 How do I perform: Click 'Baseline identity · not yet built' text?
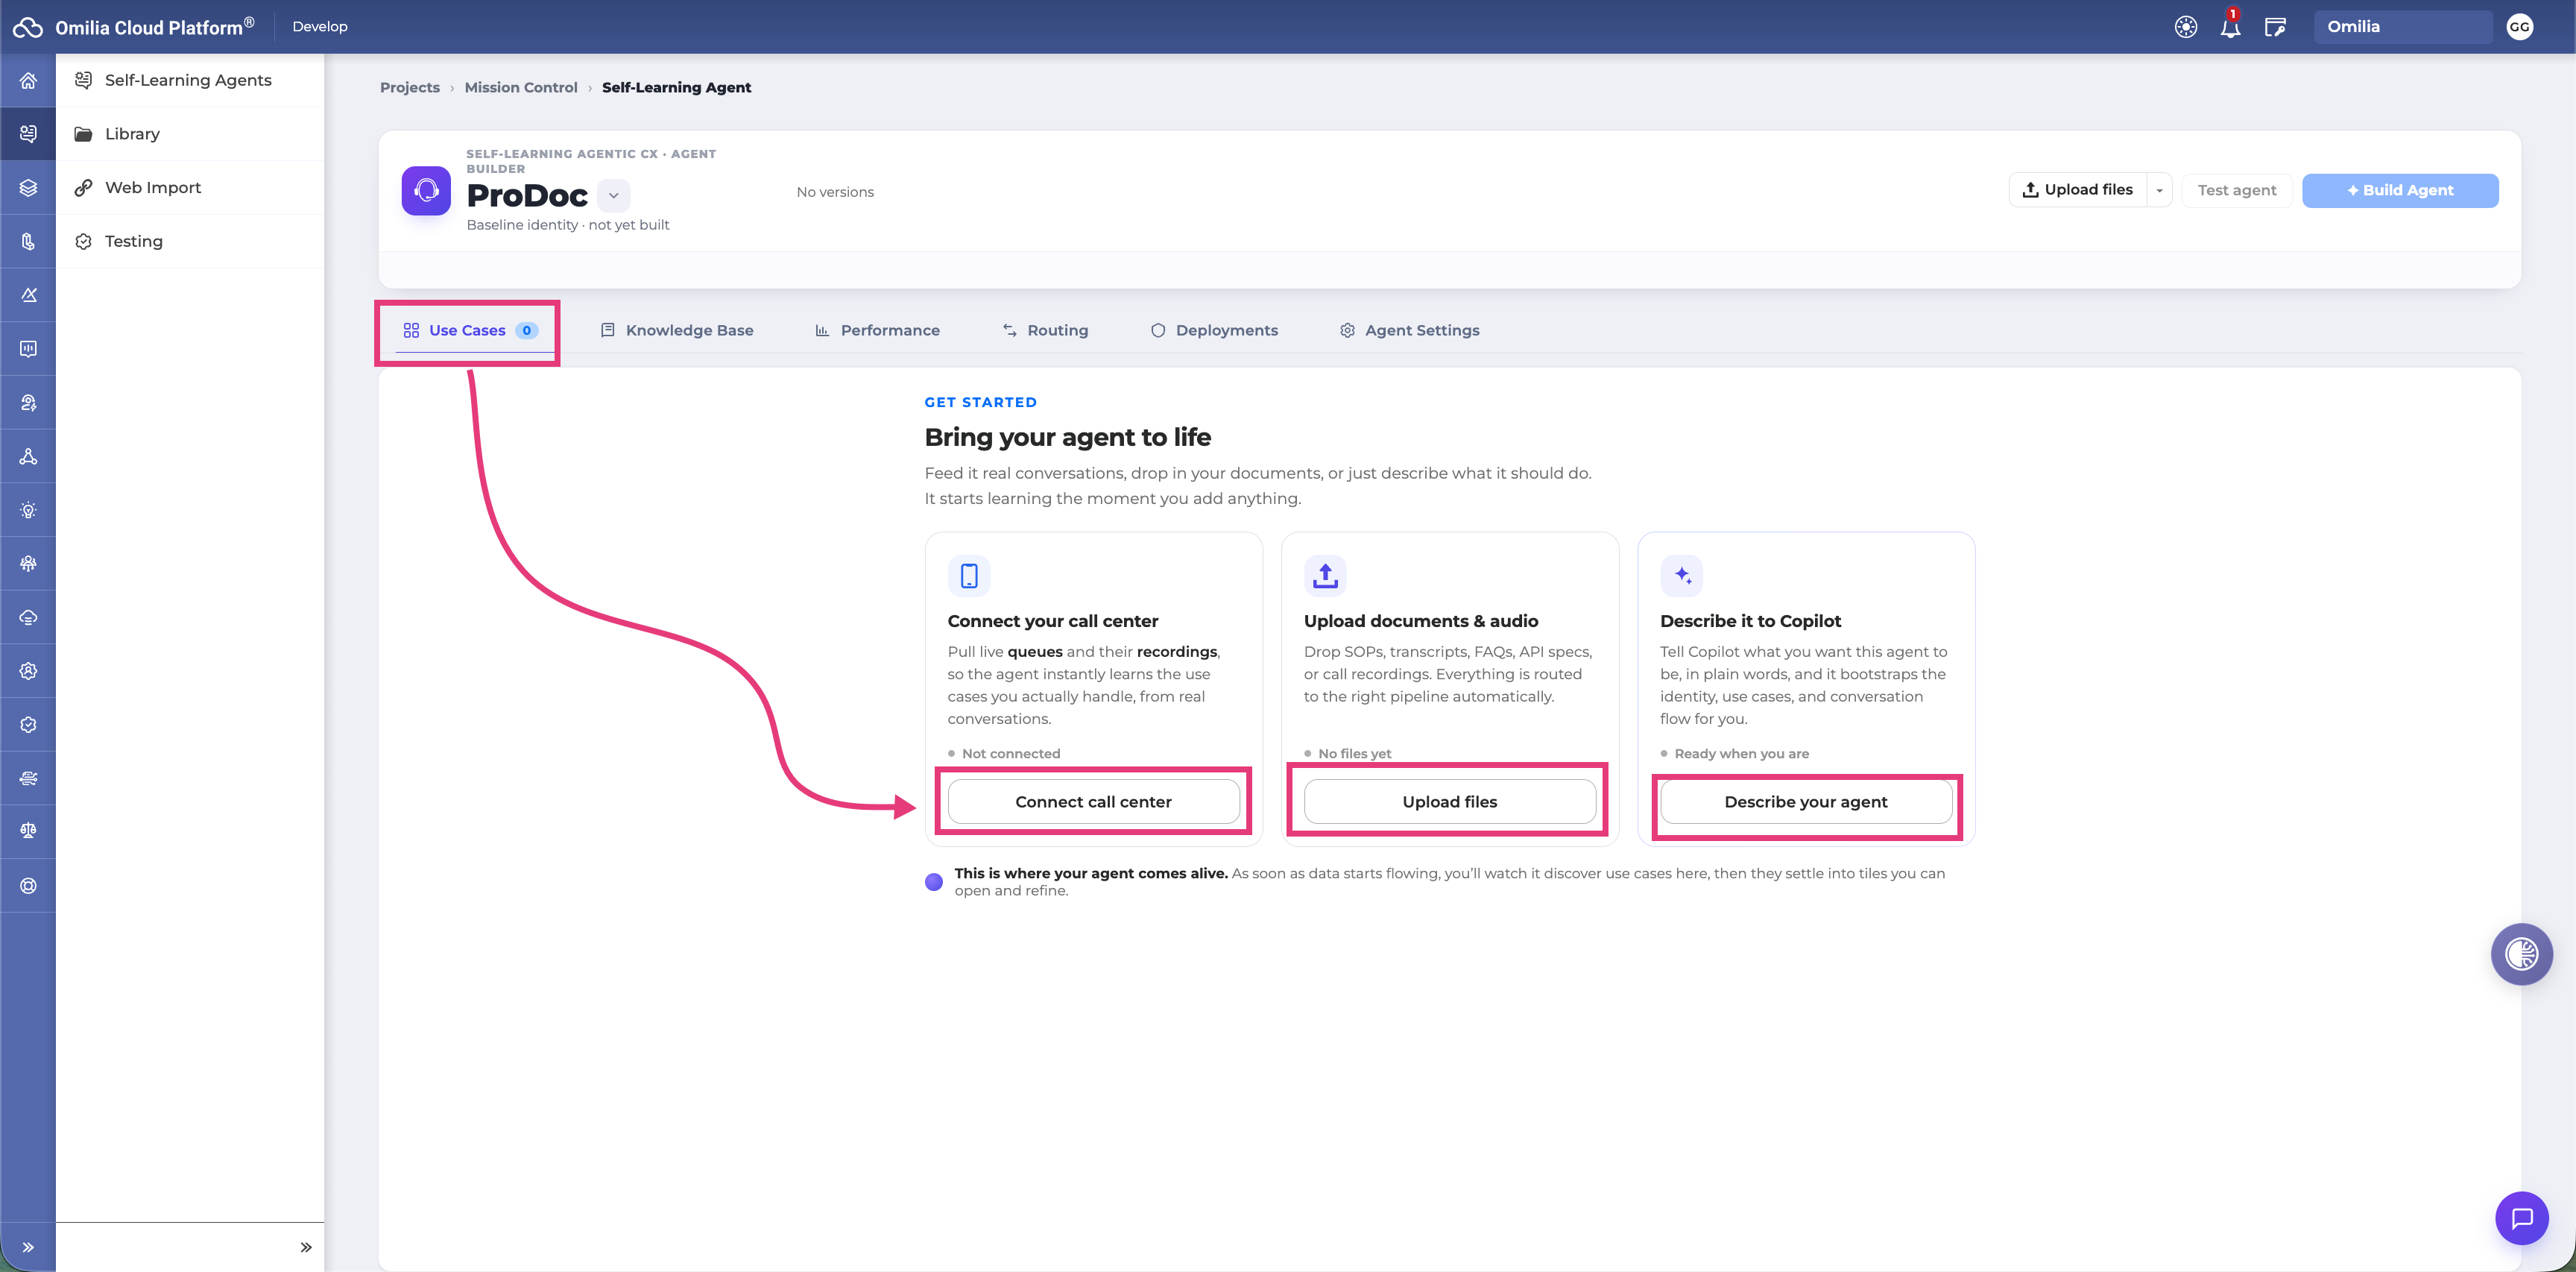[568, 225]
